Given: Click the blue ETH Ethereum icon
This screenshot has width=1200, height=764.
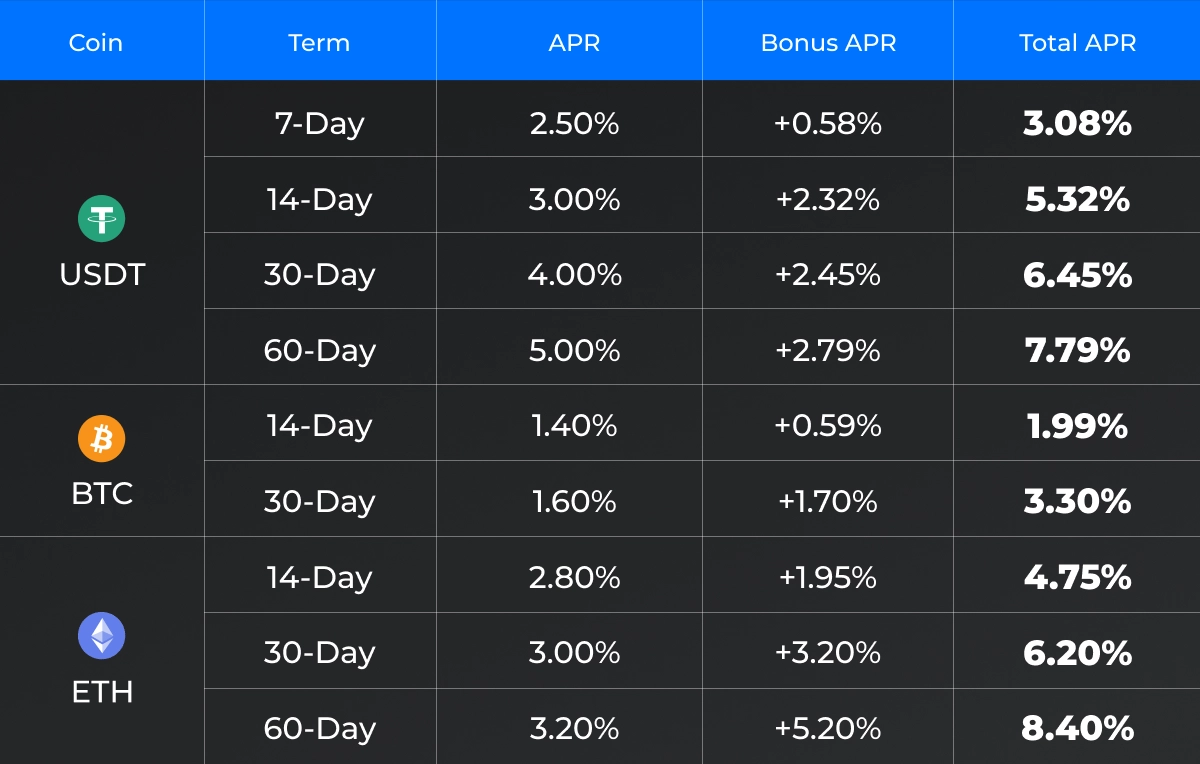Looking at the screenshot, I should pyautogui.click(x=102, y=636).
